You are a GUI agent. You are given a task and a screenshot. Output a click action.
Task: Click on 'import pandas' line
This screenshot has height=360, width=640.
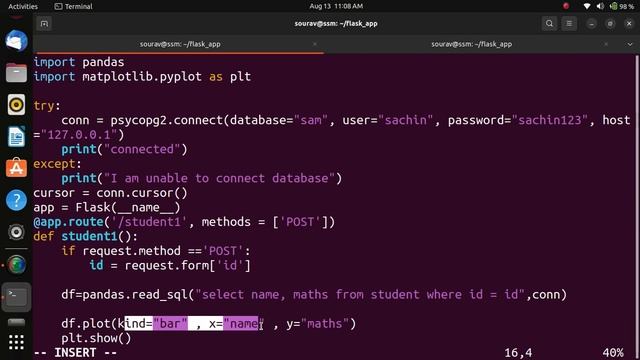coord(79,62)
